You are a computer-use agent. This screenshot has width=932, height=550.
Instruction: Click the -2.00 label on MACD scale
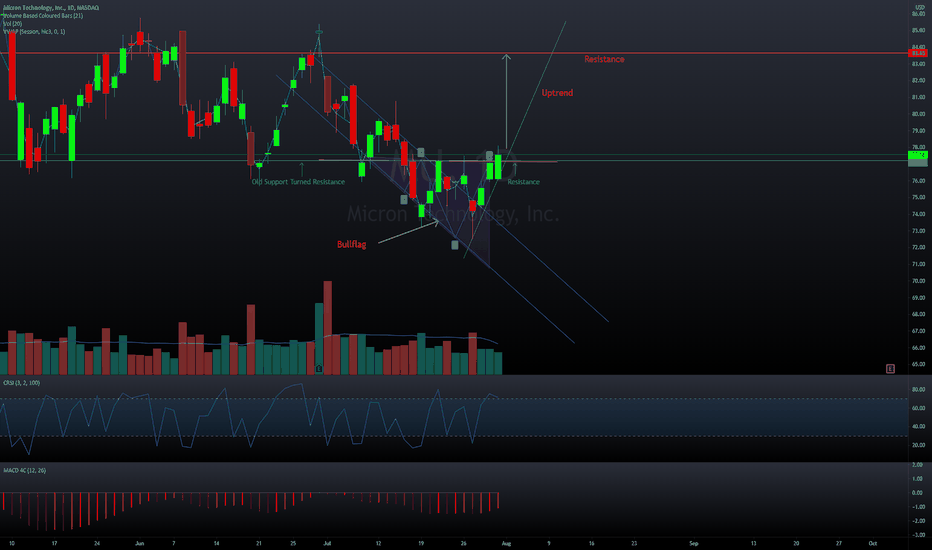(918, 521)
